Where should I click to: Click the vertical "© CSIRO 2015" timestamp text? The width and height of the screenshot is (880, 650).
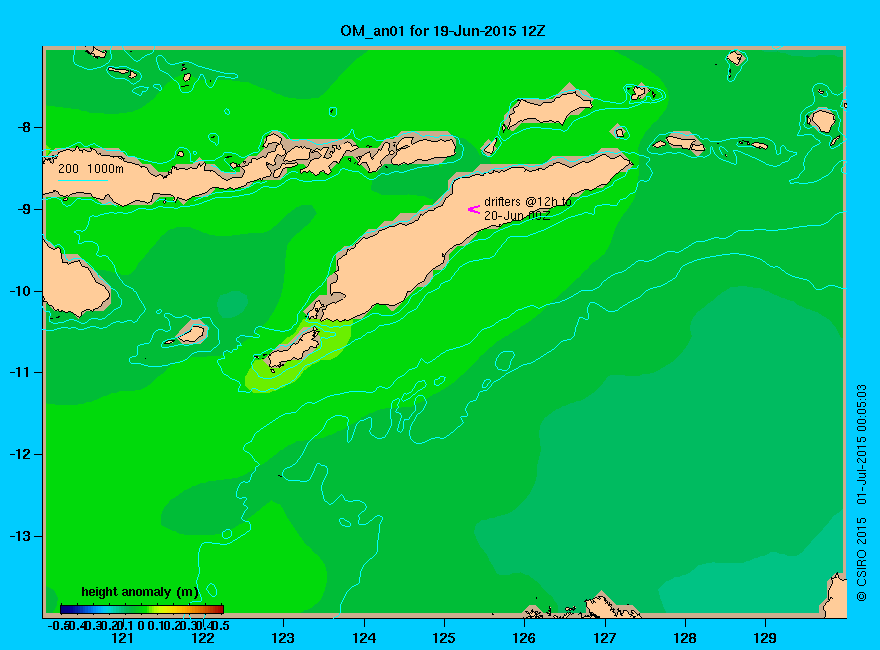coord(861,493)
